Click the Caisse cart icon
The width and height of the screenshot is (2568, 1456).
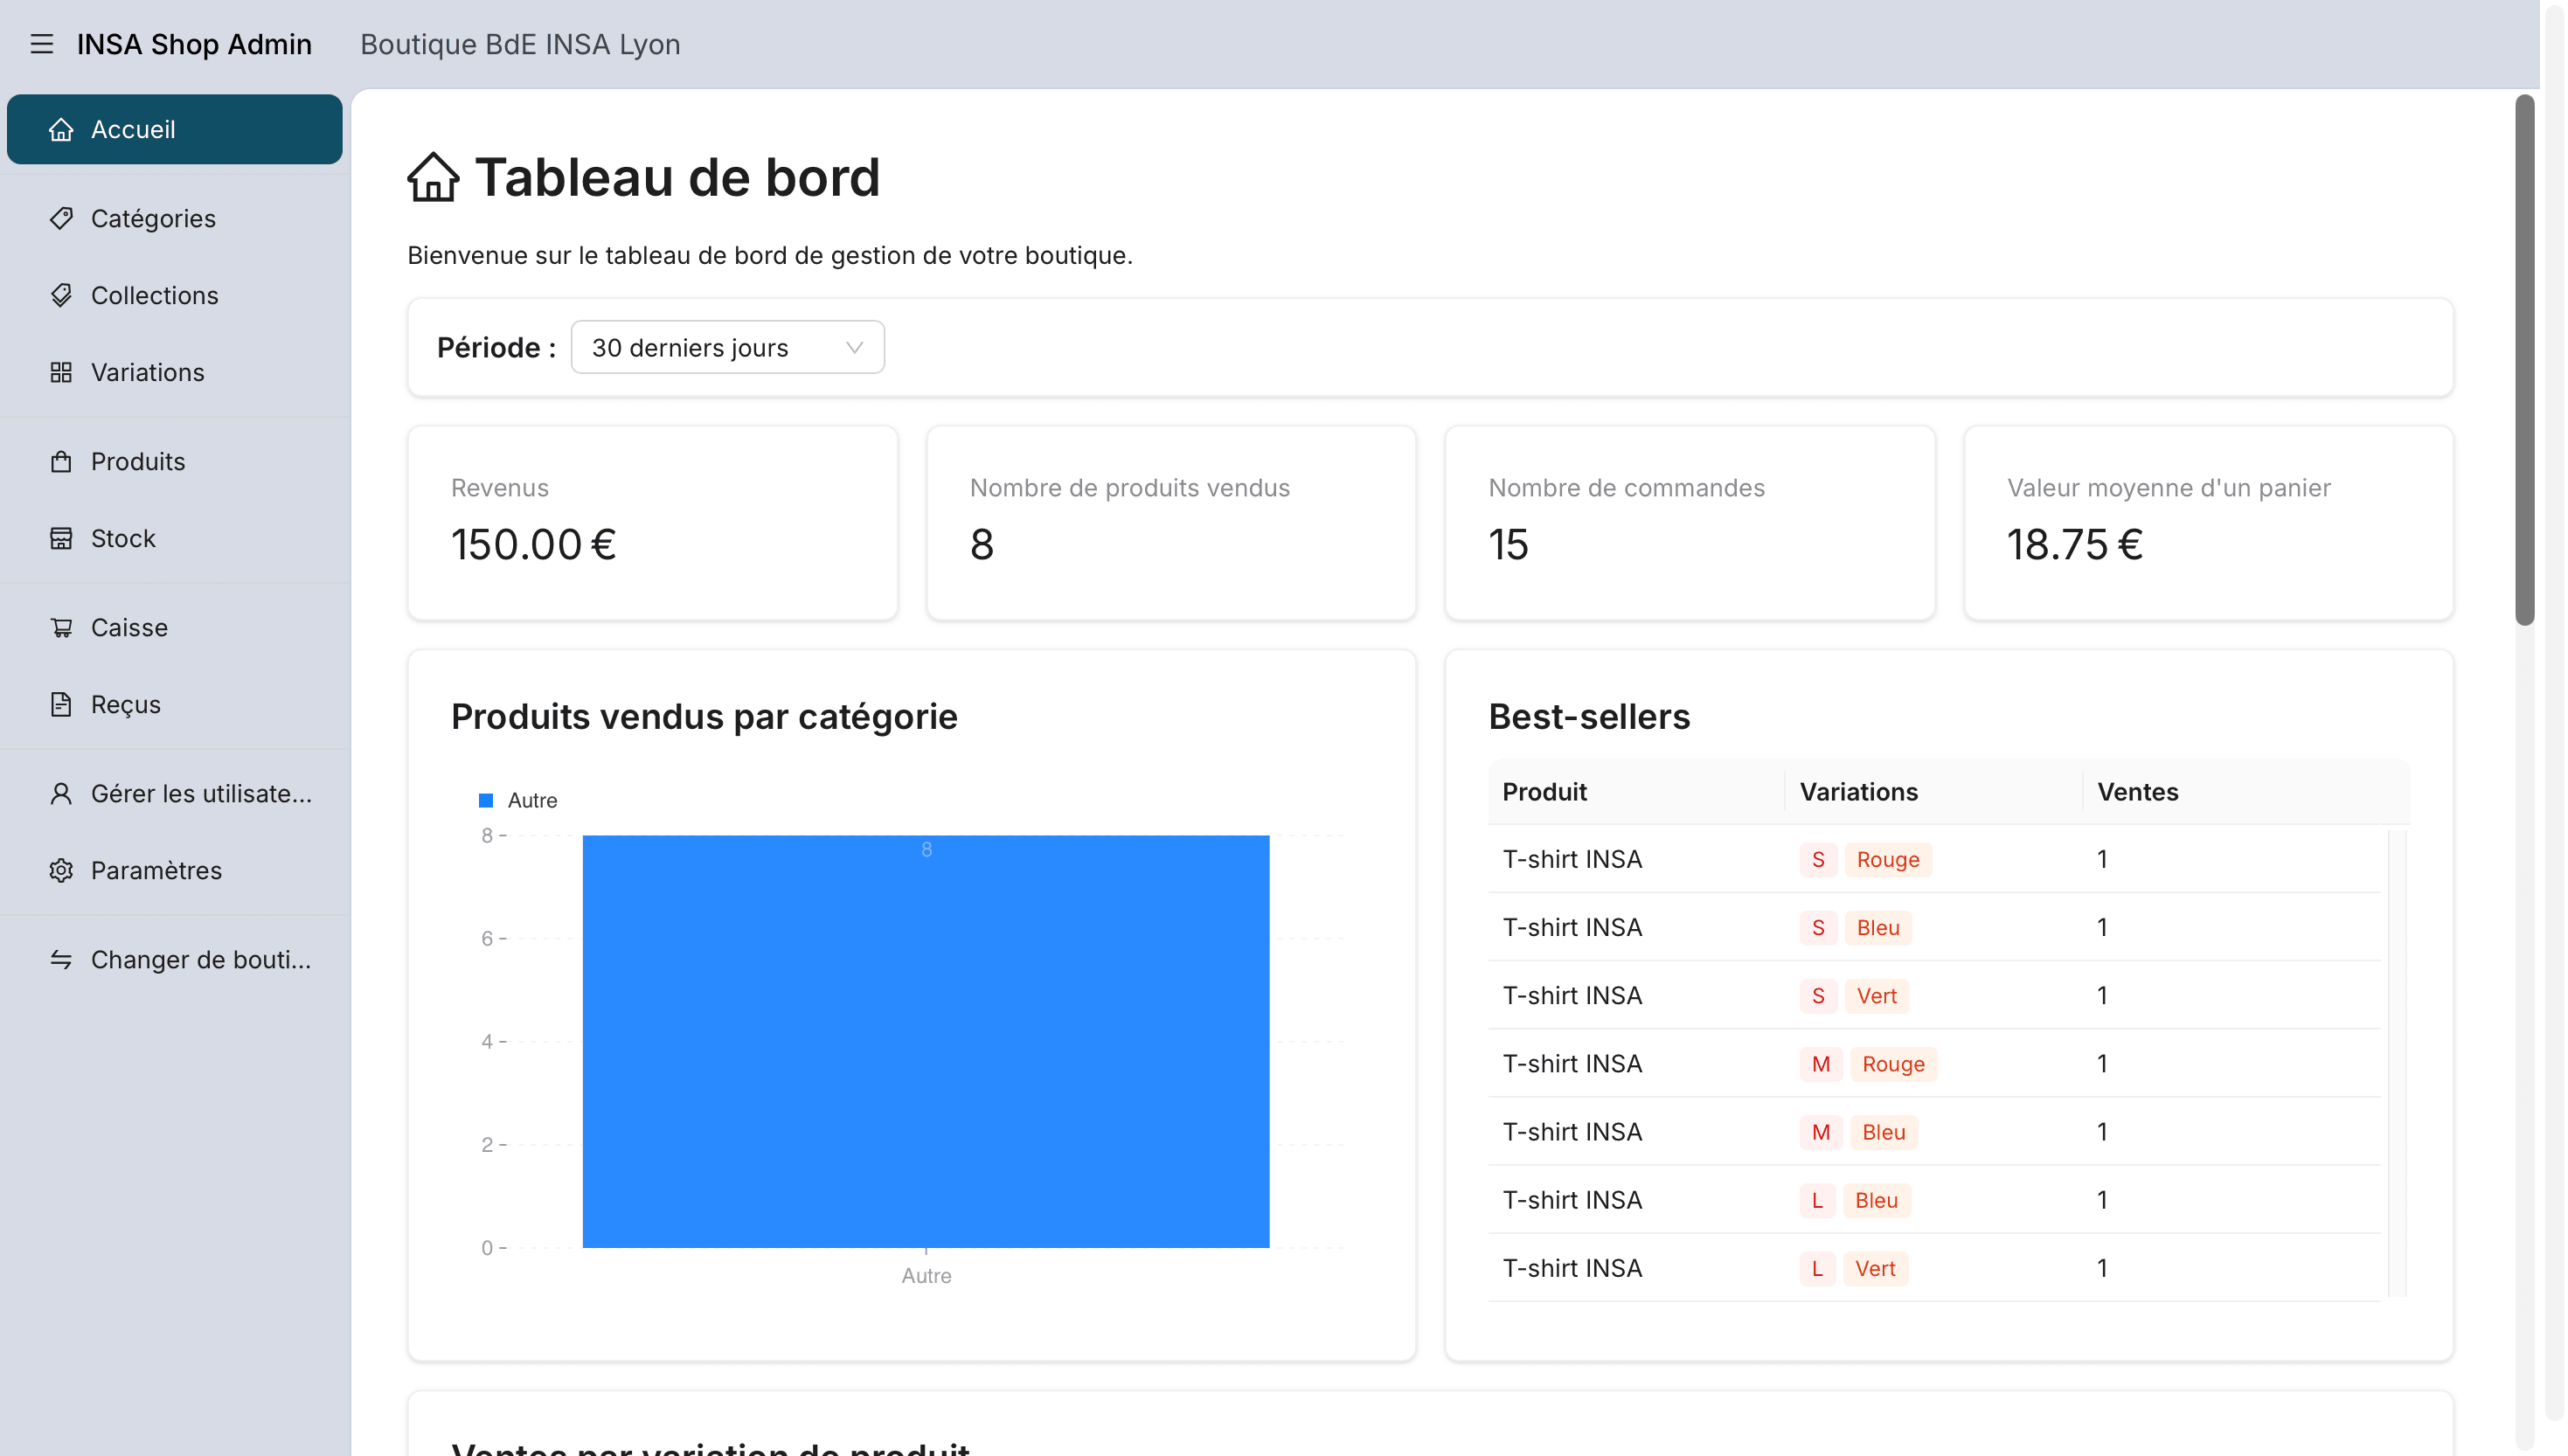(61, 627)
